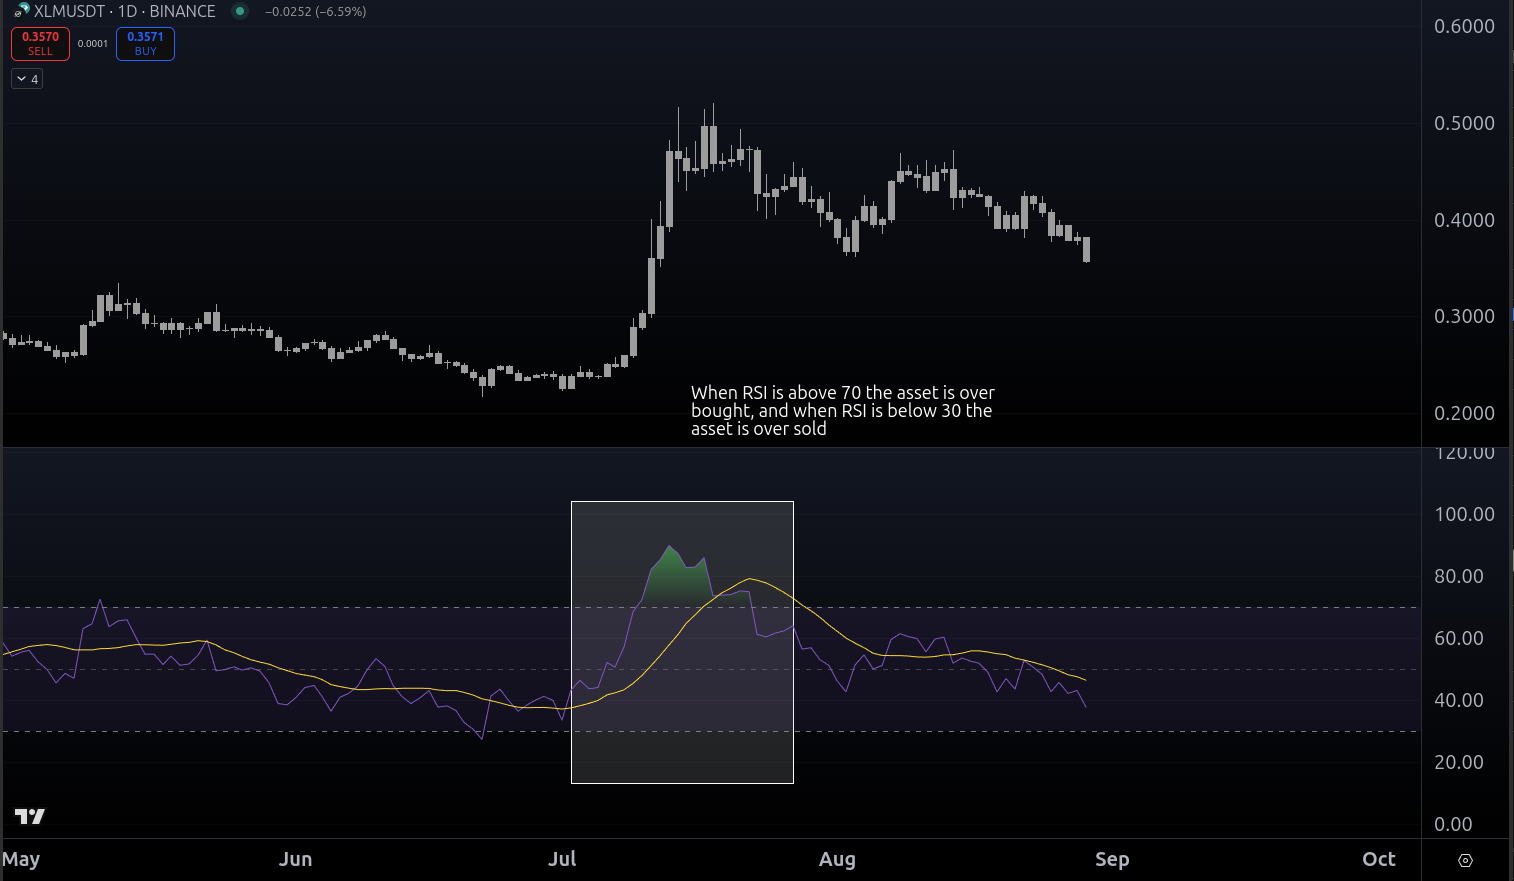Select the SELL price label icon

40,43
